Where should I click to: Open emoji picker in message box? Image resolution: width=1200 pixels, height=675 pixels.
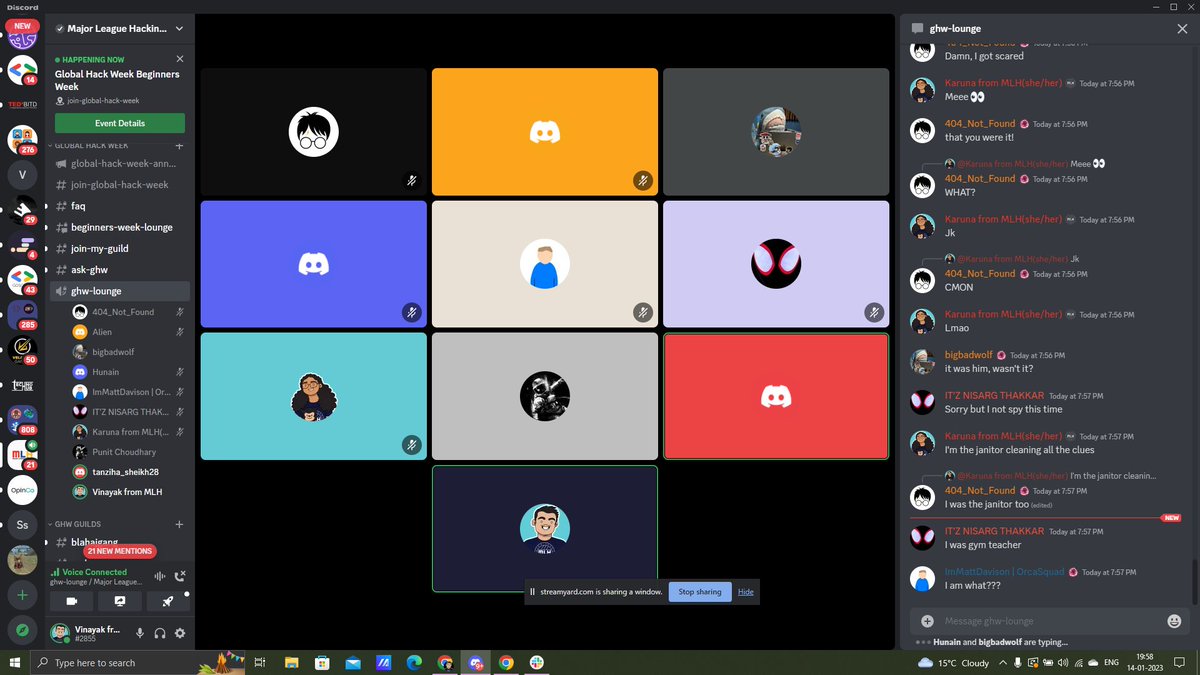[1174, 621]
